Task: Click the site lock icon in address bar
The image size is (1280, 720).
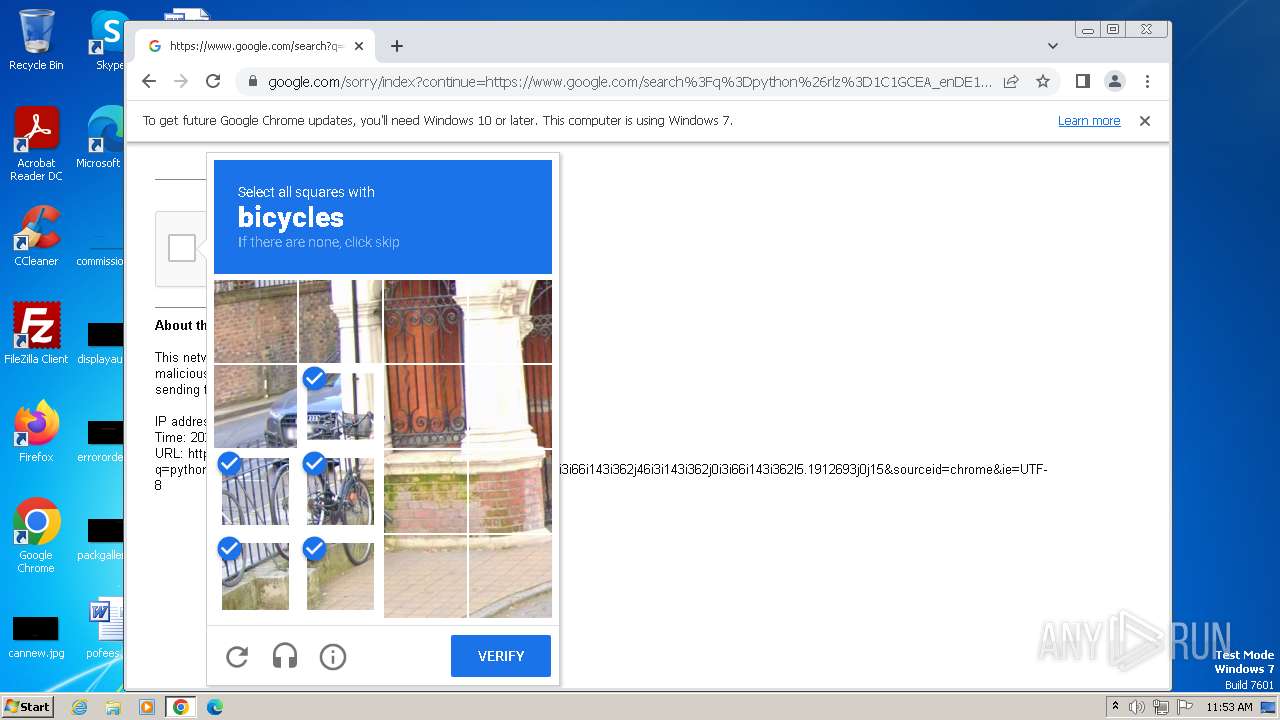Action: (252, 82)
